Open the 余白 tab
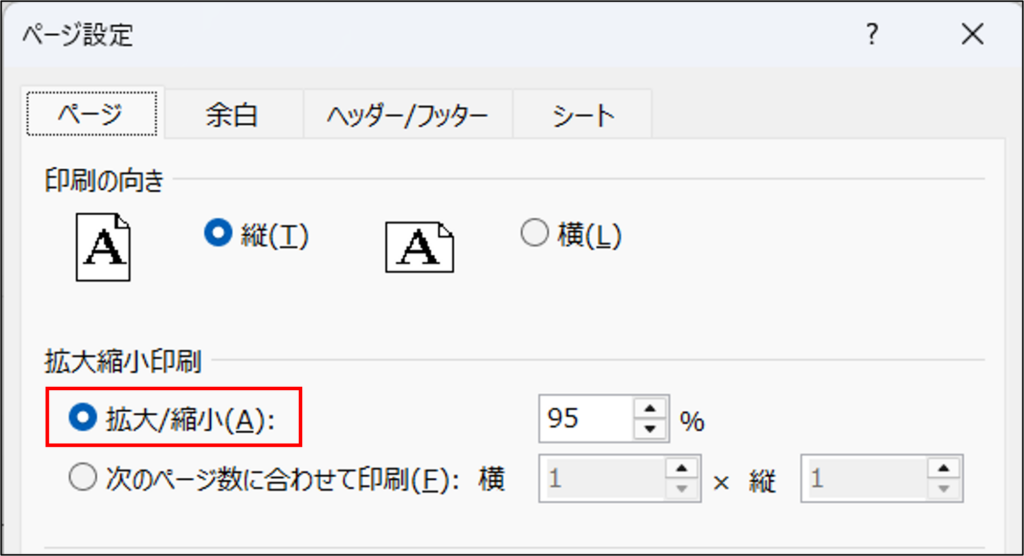 tap(232, 114)
